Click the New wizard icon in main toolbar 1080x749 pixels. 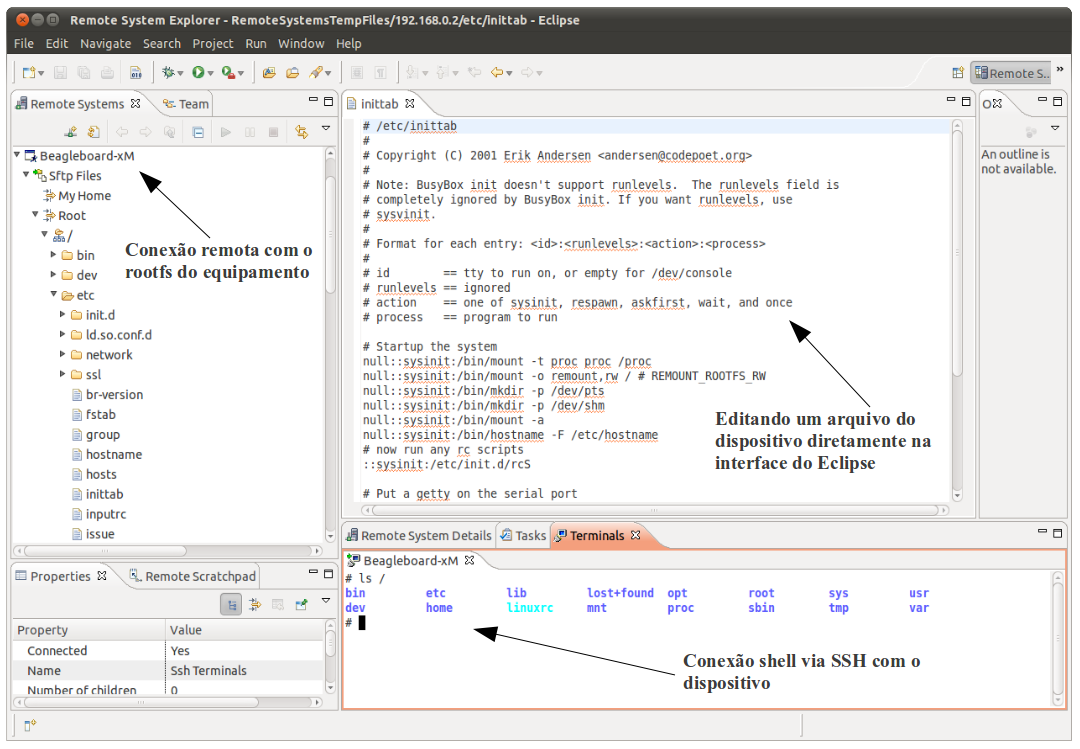28,72
